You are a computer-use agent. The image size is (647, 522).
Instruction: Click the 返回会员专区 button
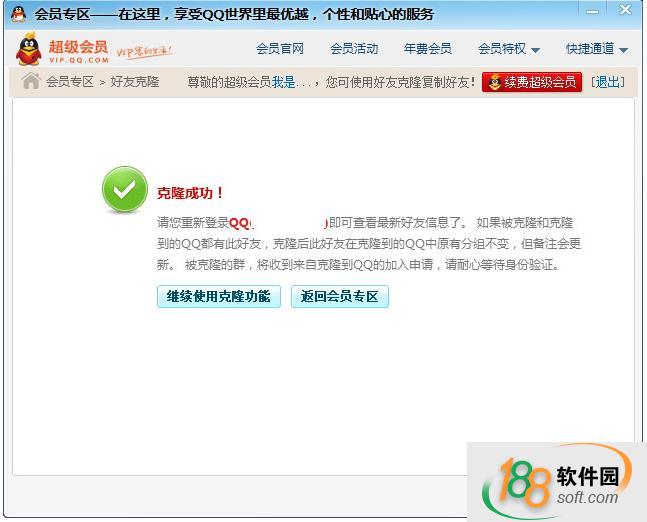coord(339,296)
